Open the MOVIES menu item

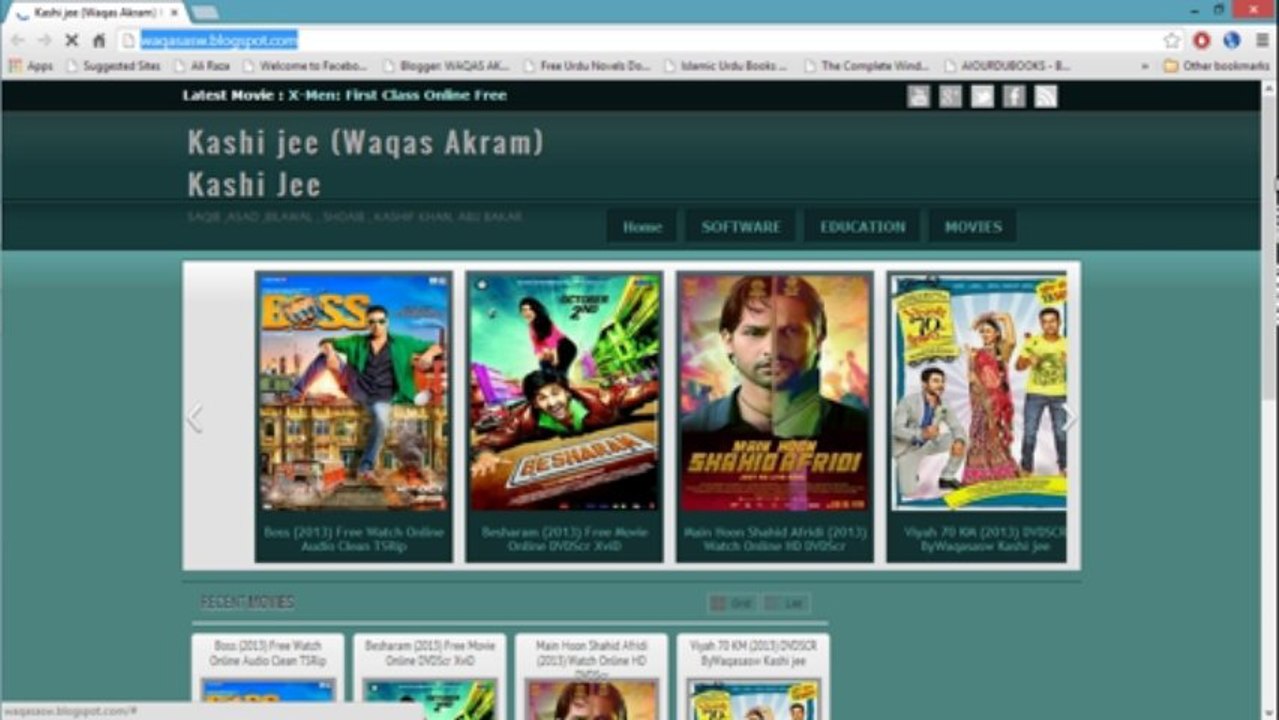[x=973, y=227]
